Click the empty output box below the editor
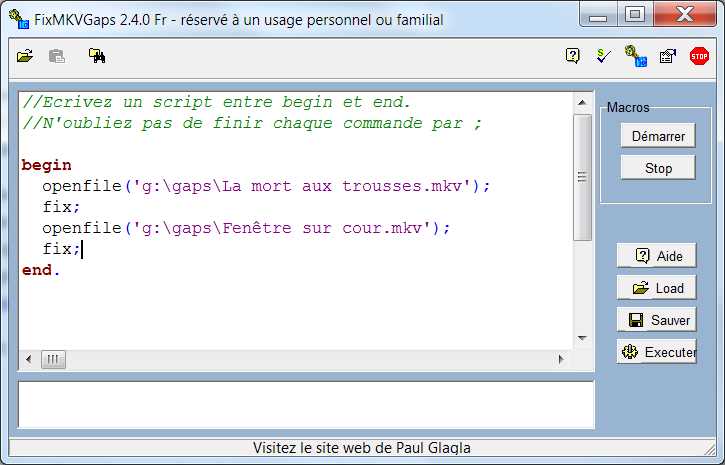The image size is (725, 465). [x=306, y=404]
